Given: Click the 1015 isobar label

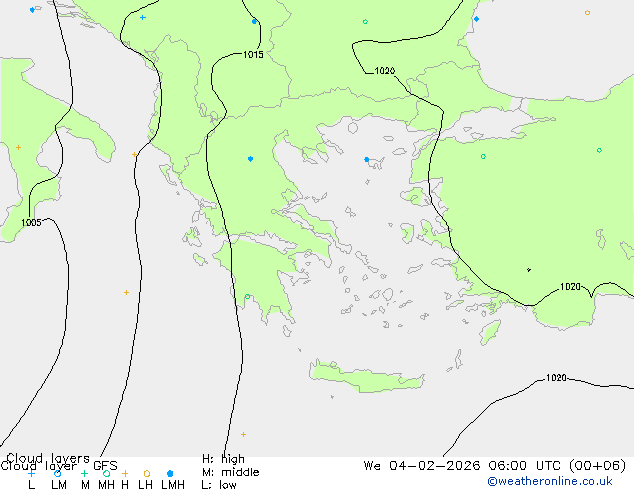Looking at the screenshot, I should point(253,54).
